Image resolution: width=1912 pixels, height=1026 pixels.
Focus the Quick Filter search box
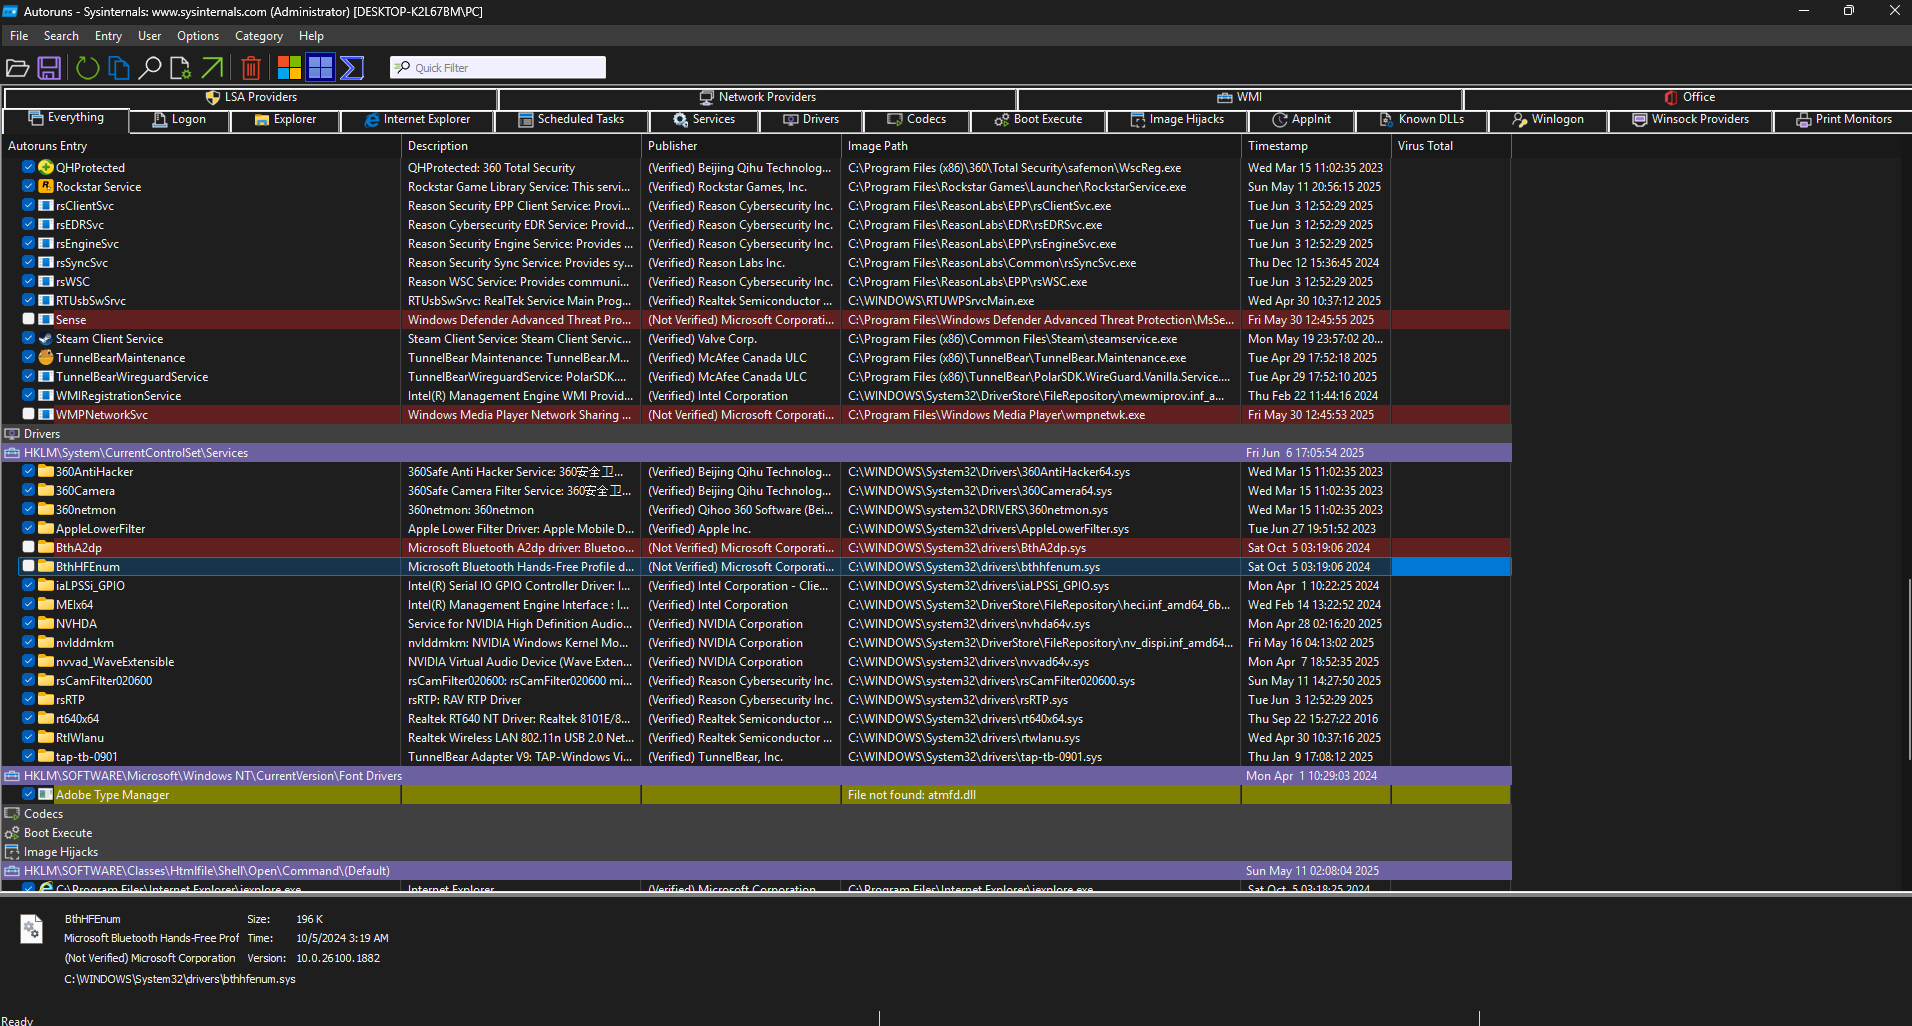point(498,68)
